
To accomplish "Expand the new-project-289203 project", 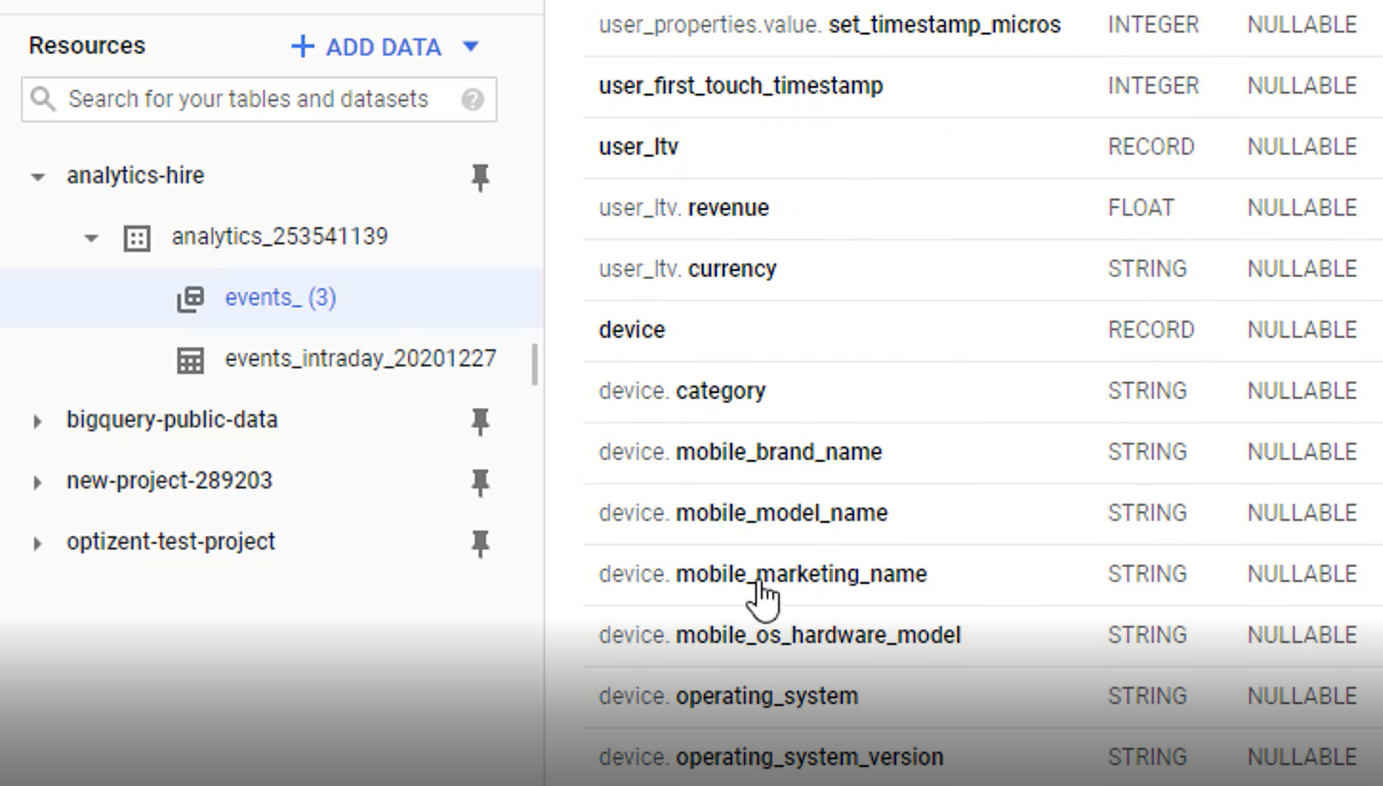I will point(38,482).
